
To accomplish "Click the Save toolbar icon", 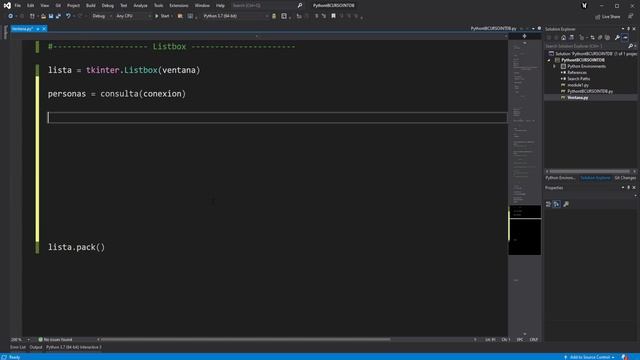I will 51,16.
